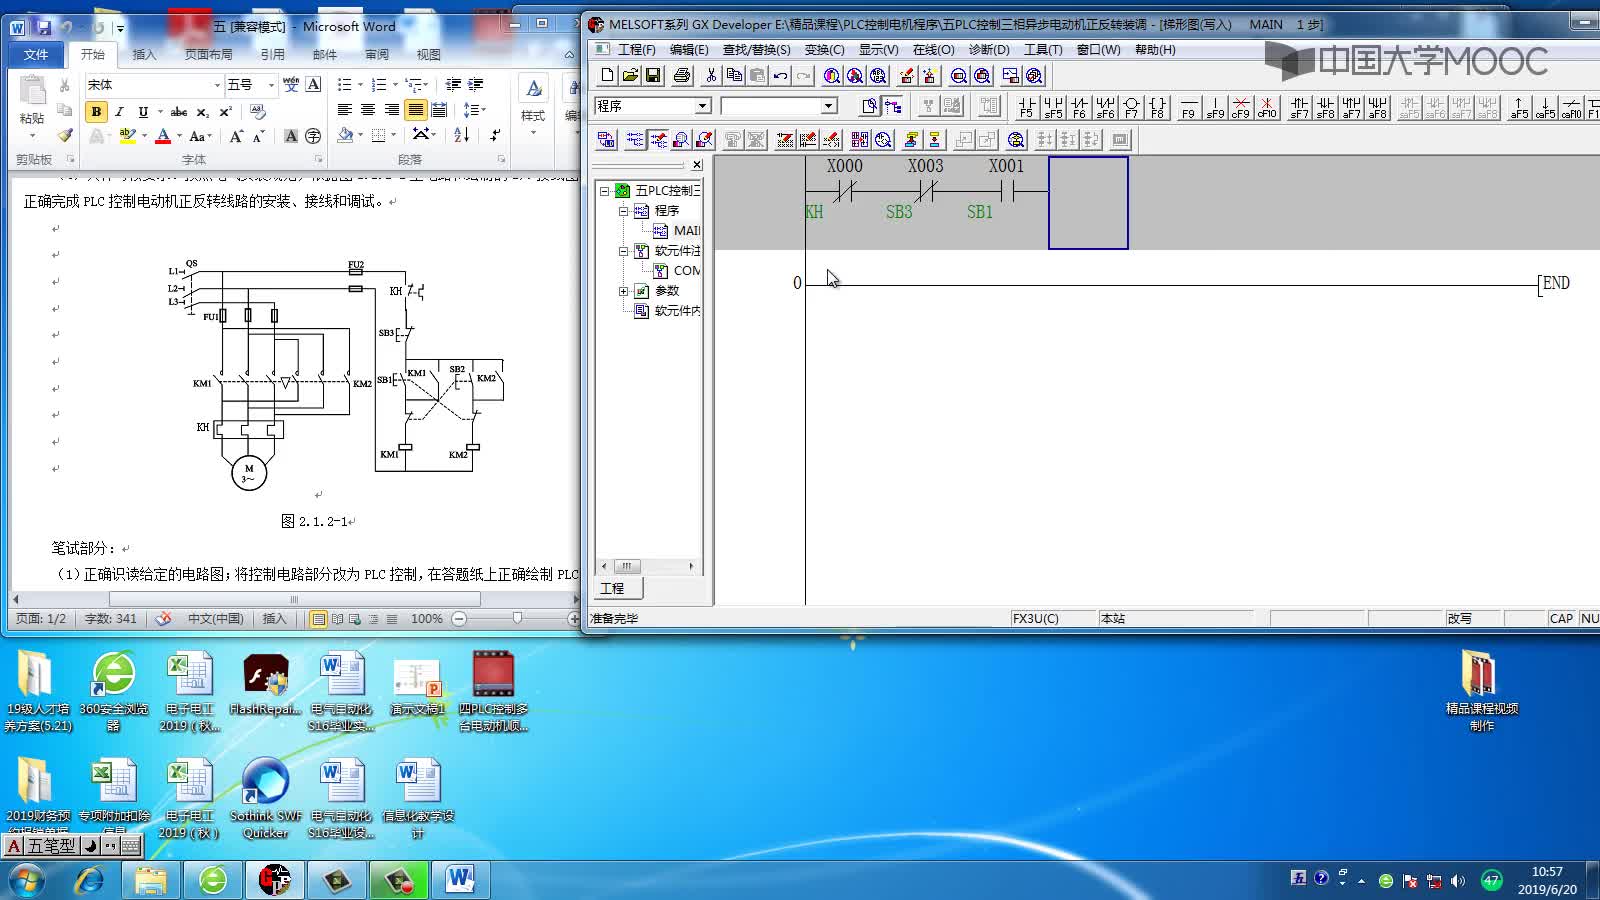
Task: Toggle justified paragraph alignment in Word
Action: pyautogui.click(x=415, y=110)
